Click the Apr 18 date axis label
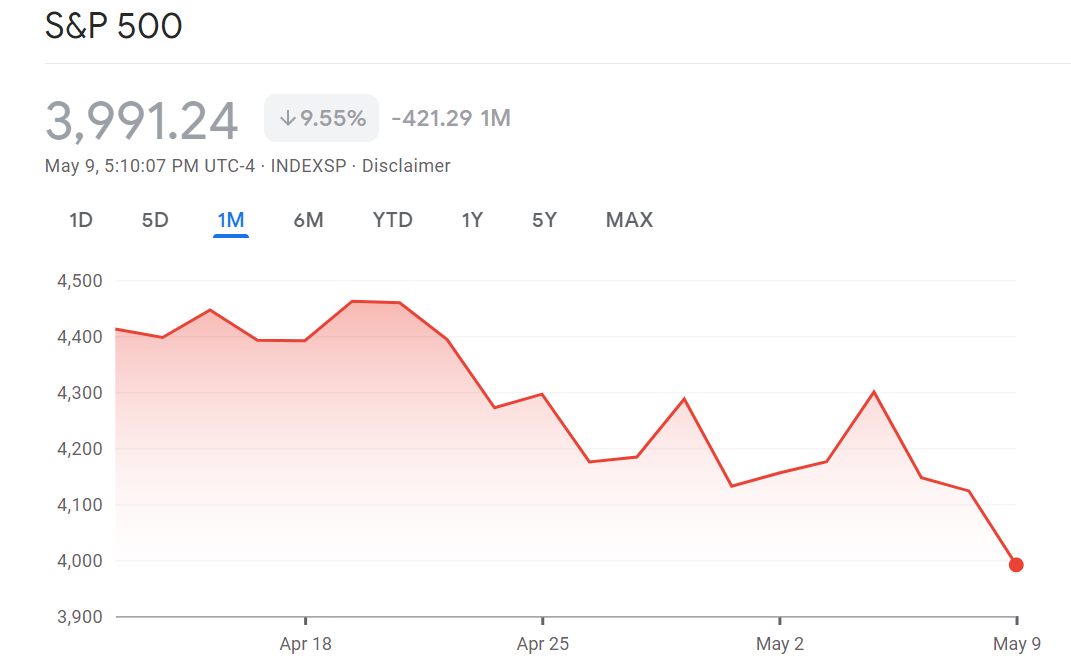Screen dimensions: 1071x666 pyautogui.click(x=305, y=644)
